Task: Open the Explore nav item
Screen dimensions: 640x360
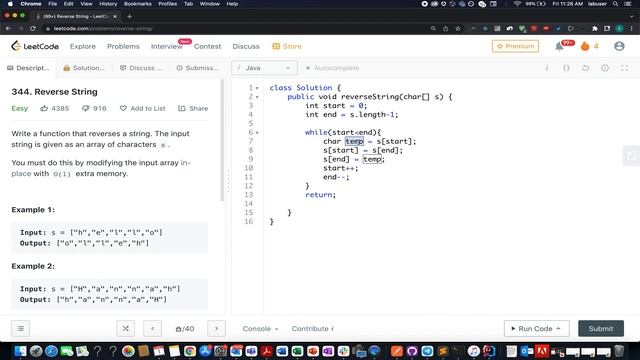Action: click(82, 46)
